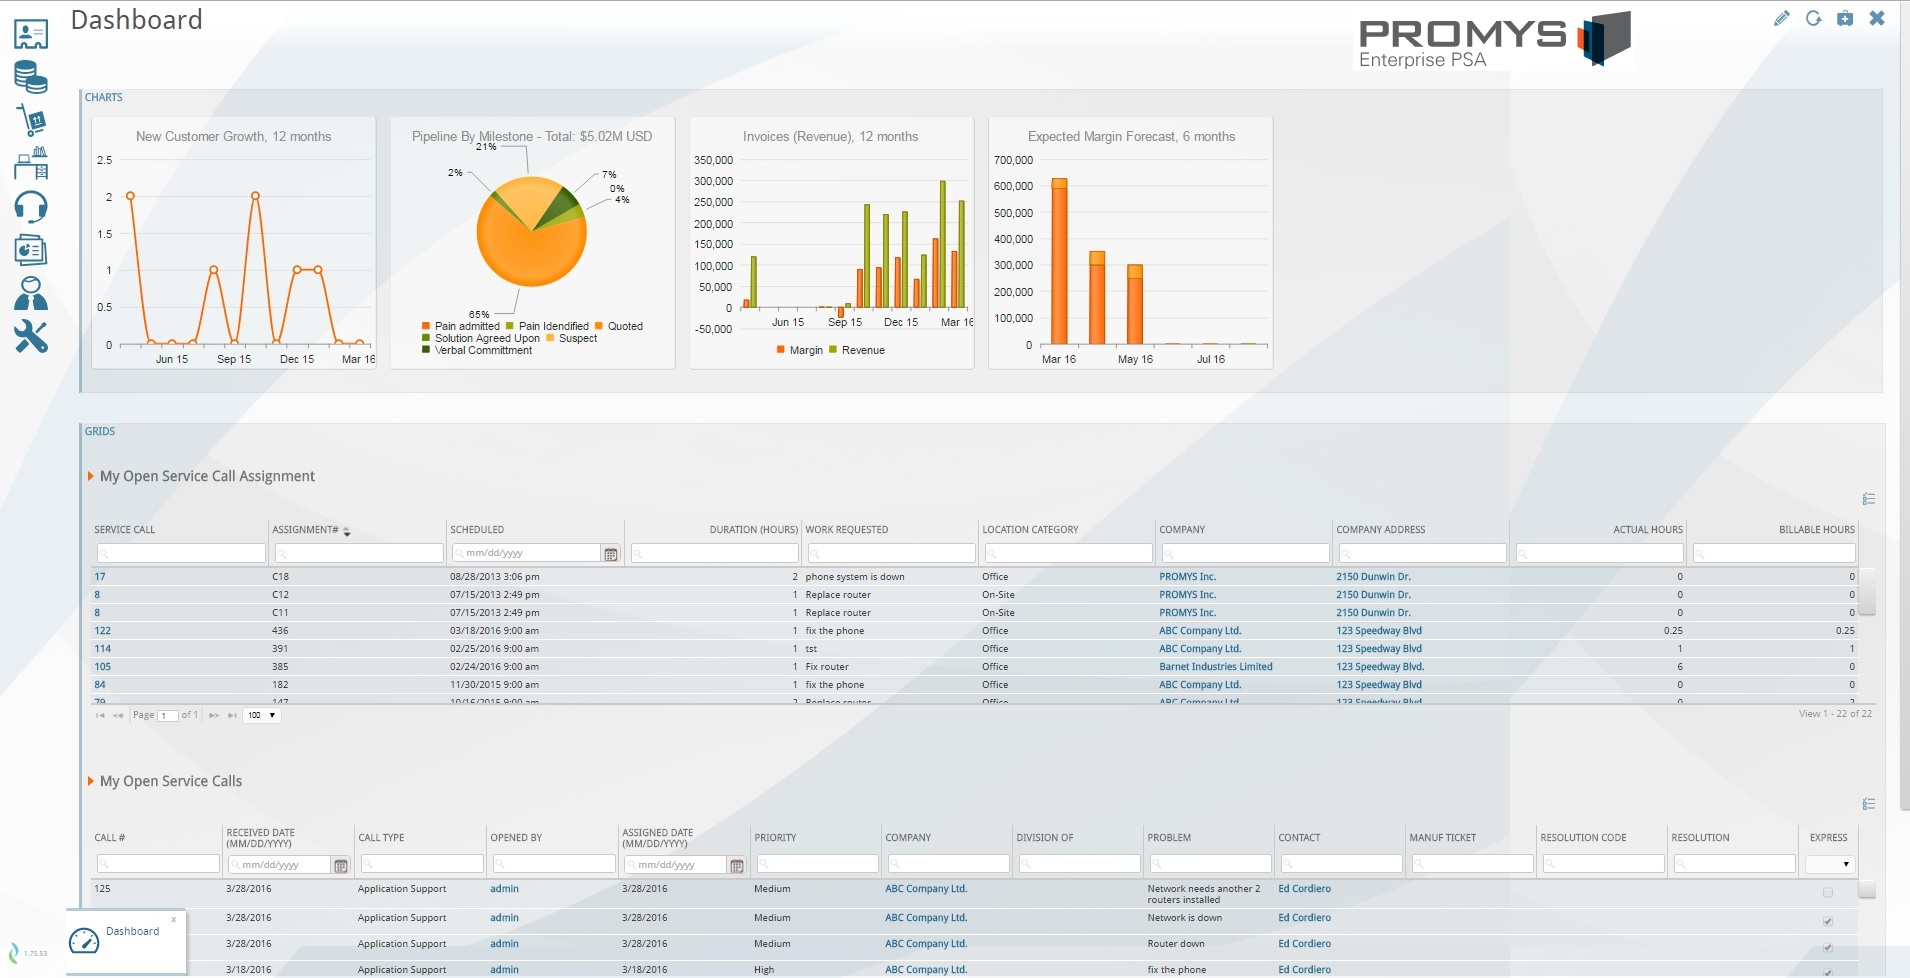Click the edit dashboard pencil icon
The height and width of the screenshot is (978, 1910).
pos(1784,18)
